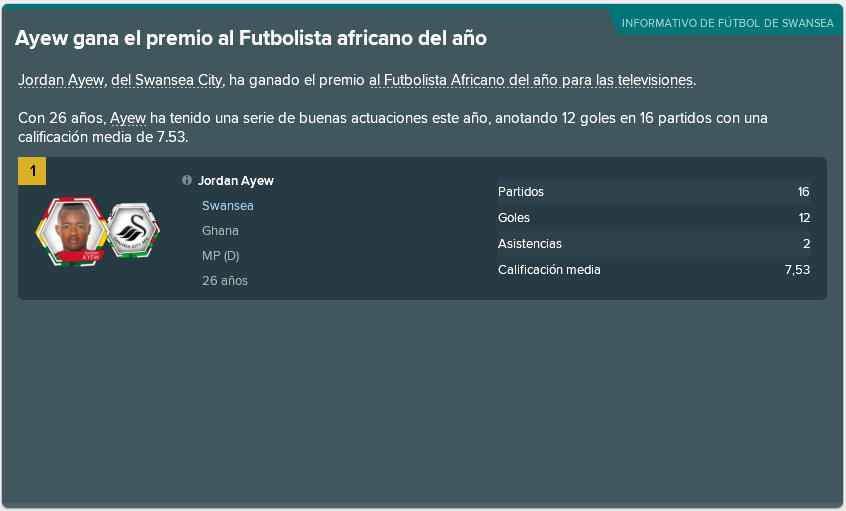Click the Ghana nationality text
The width and height of the screenshot is (846, 511).
coord(220,230)
